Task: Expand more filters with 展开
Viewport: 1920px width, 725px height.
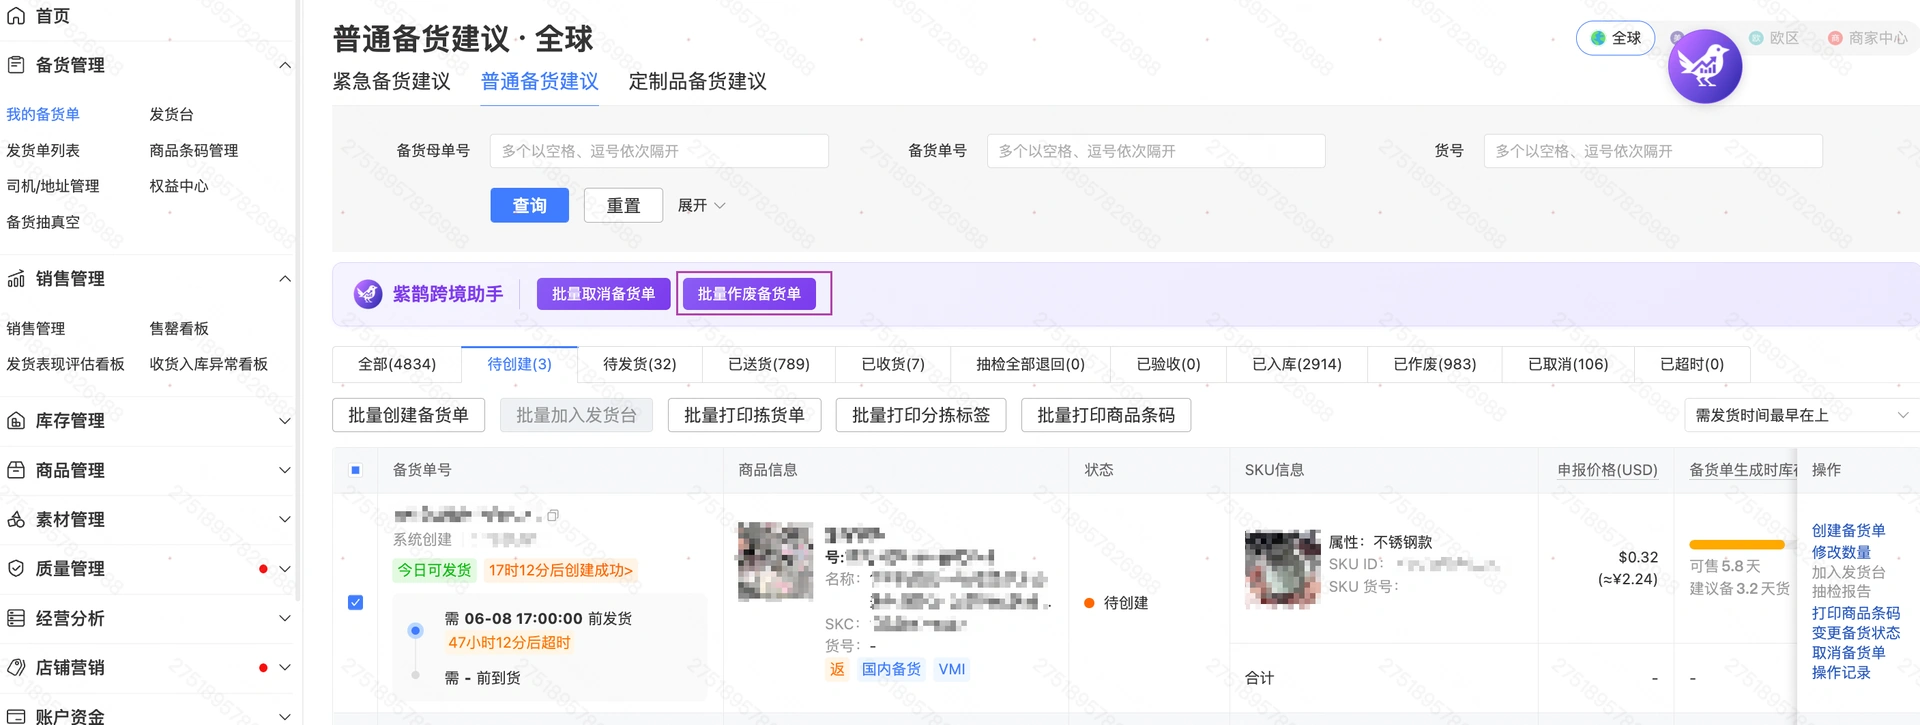Action: click(x=701, y=205)
